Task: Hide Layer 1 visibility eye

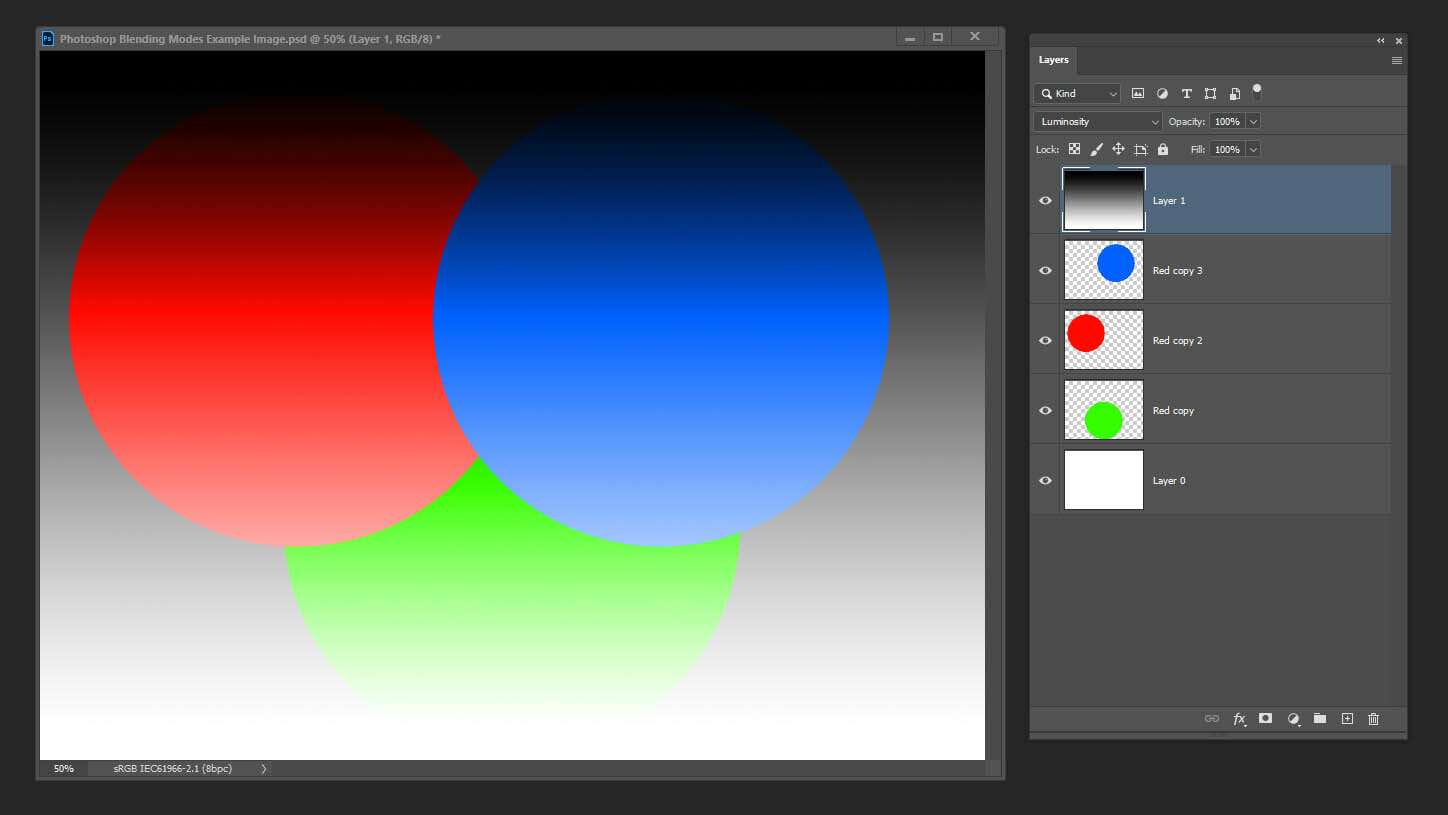Action: tap(1045, 200)
